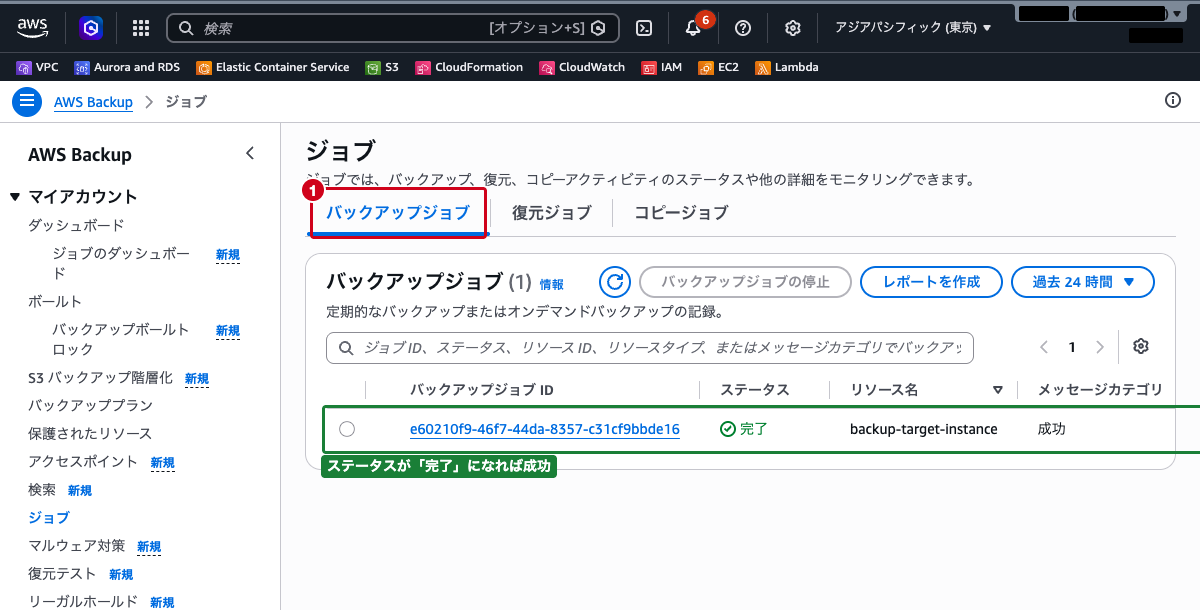Open バックアップボールトロック in sidebar
This screenshot has height=610, width=1200.
[x=121, y=339]
